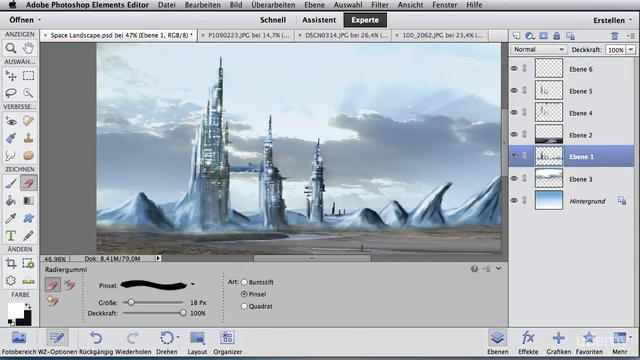Choose the Background Eraser variant
Screen dimensions: 640x360
click(69, 285)
